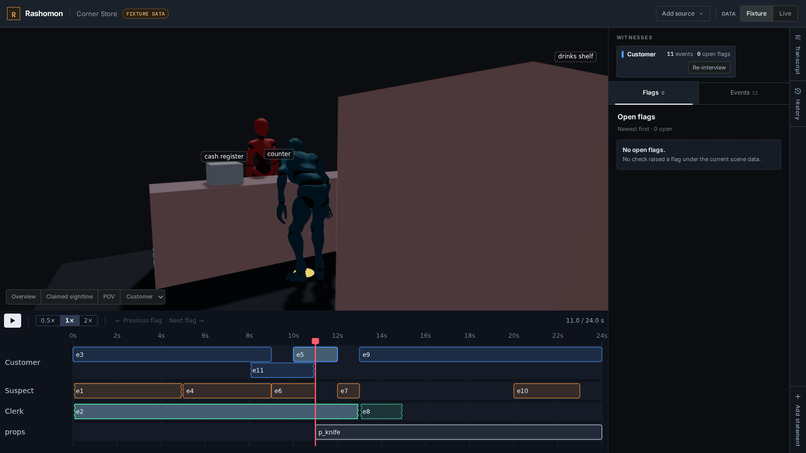Click the counter label in viewport
This screenshot has width=806, height=453.
pyautogui.click(x=279, y=154)
